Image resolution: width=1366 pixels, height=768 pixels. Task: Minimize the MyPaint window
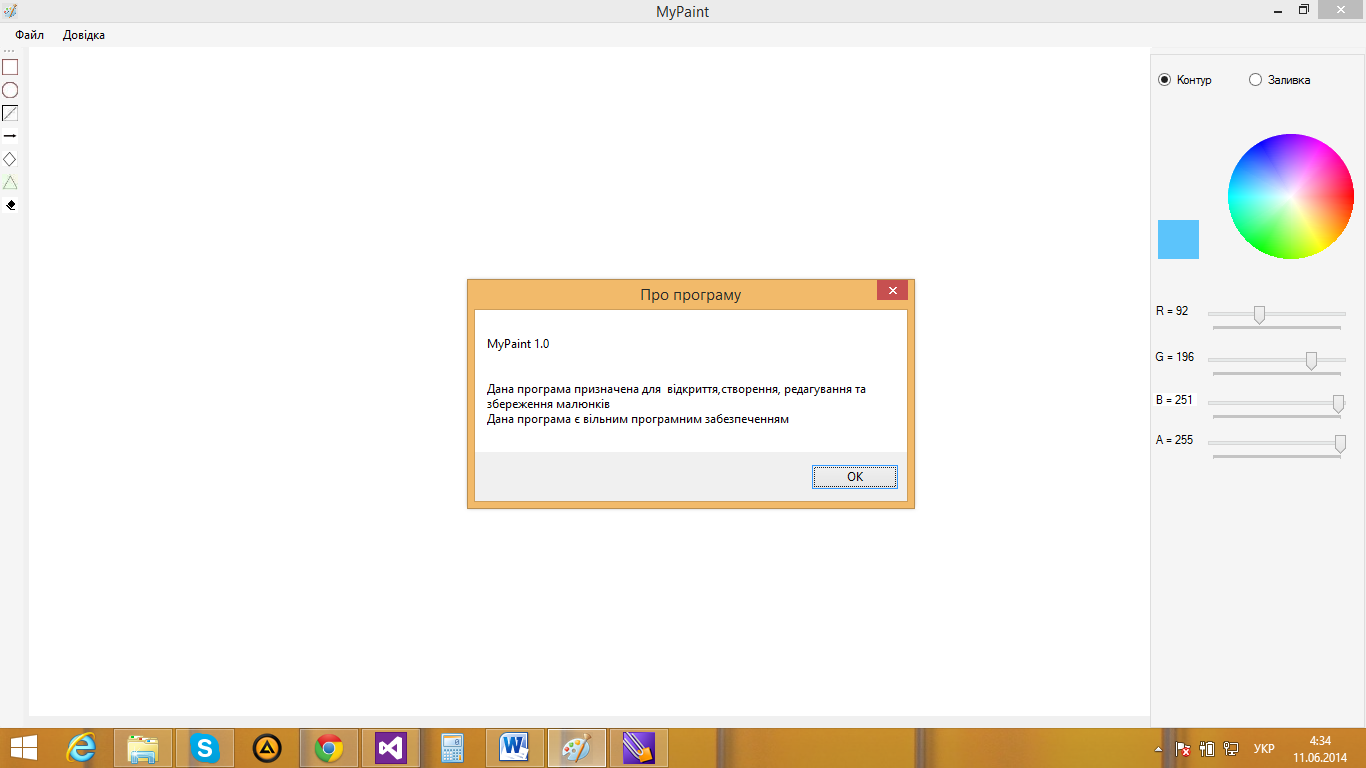1277,10
